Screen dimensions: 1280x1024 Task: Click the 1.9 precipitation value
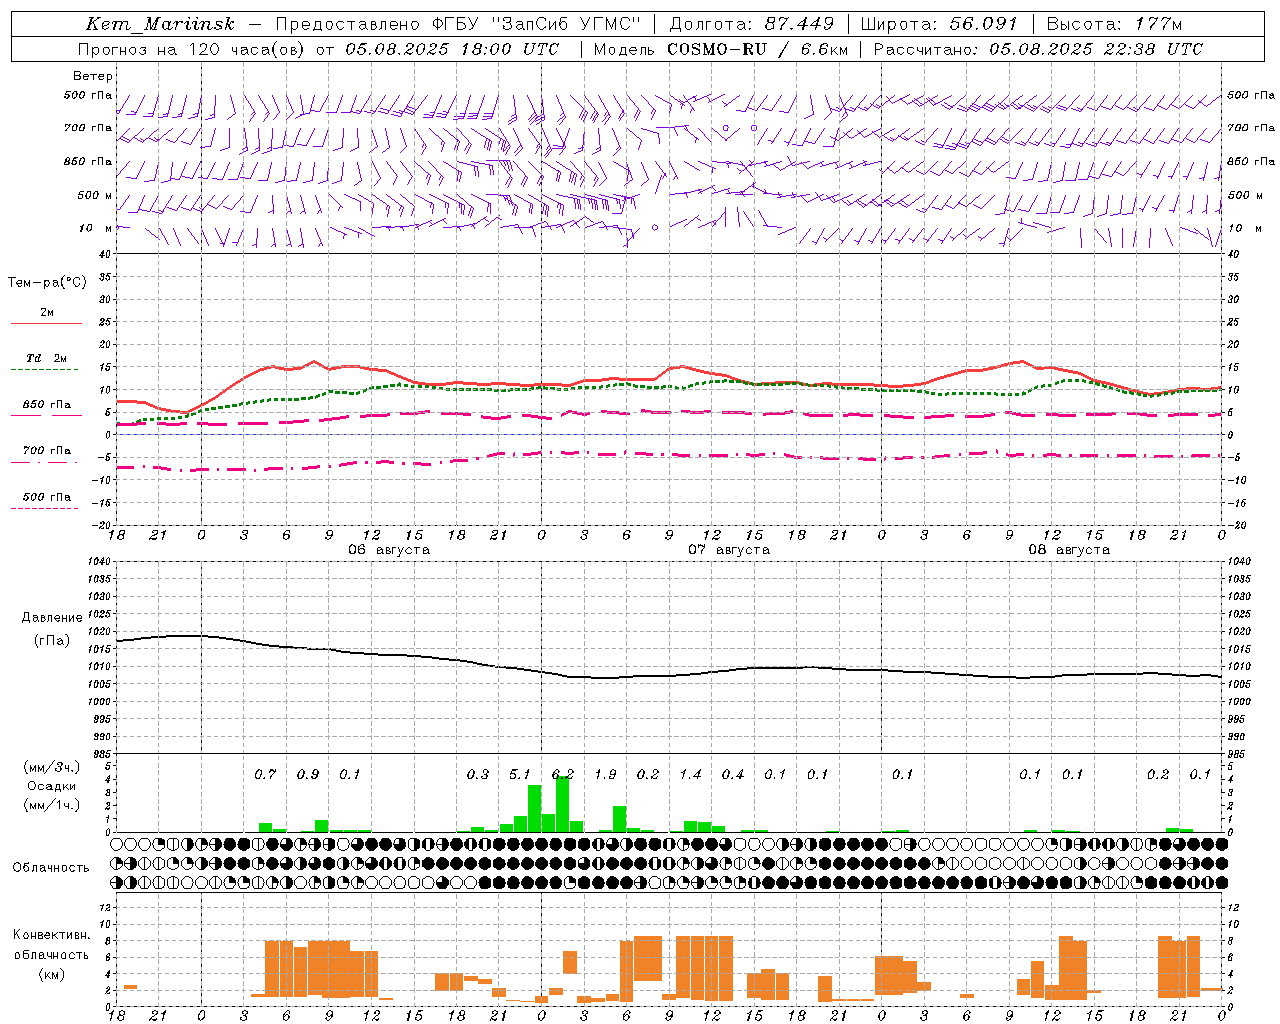tap(605, 774)
